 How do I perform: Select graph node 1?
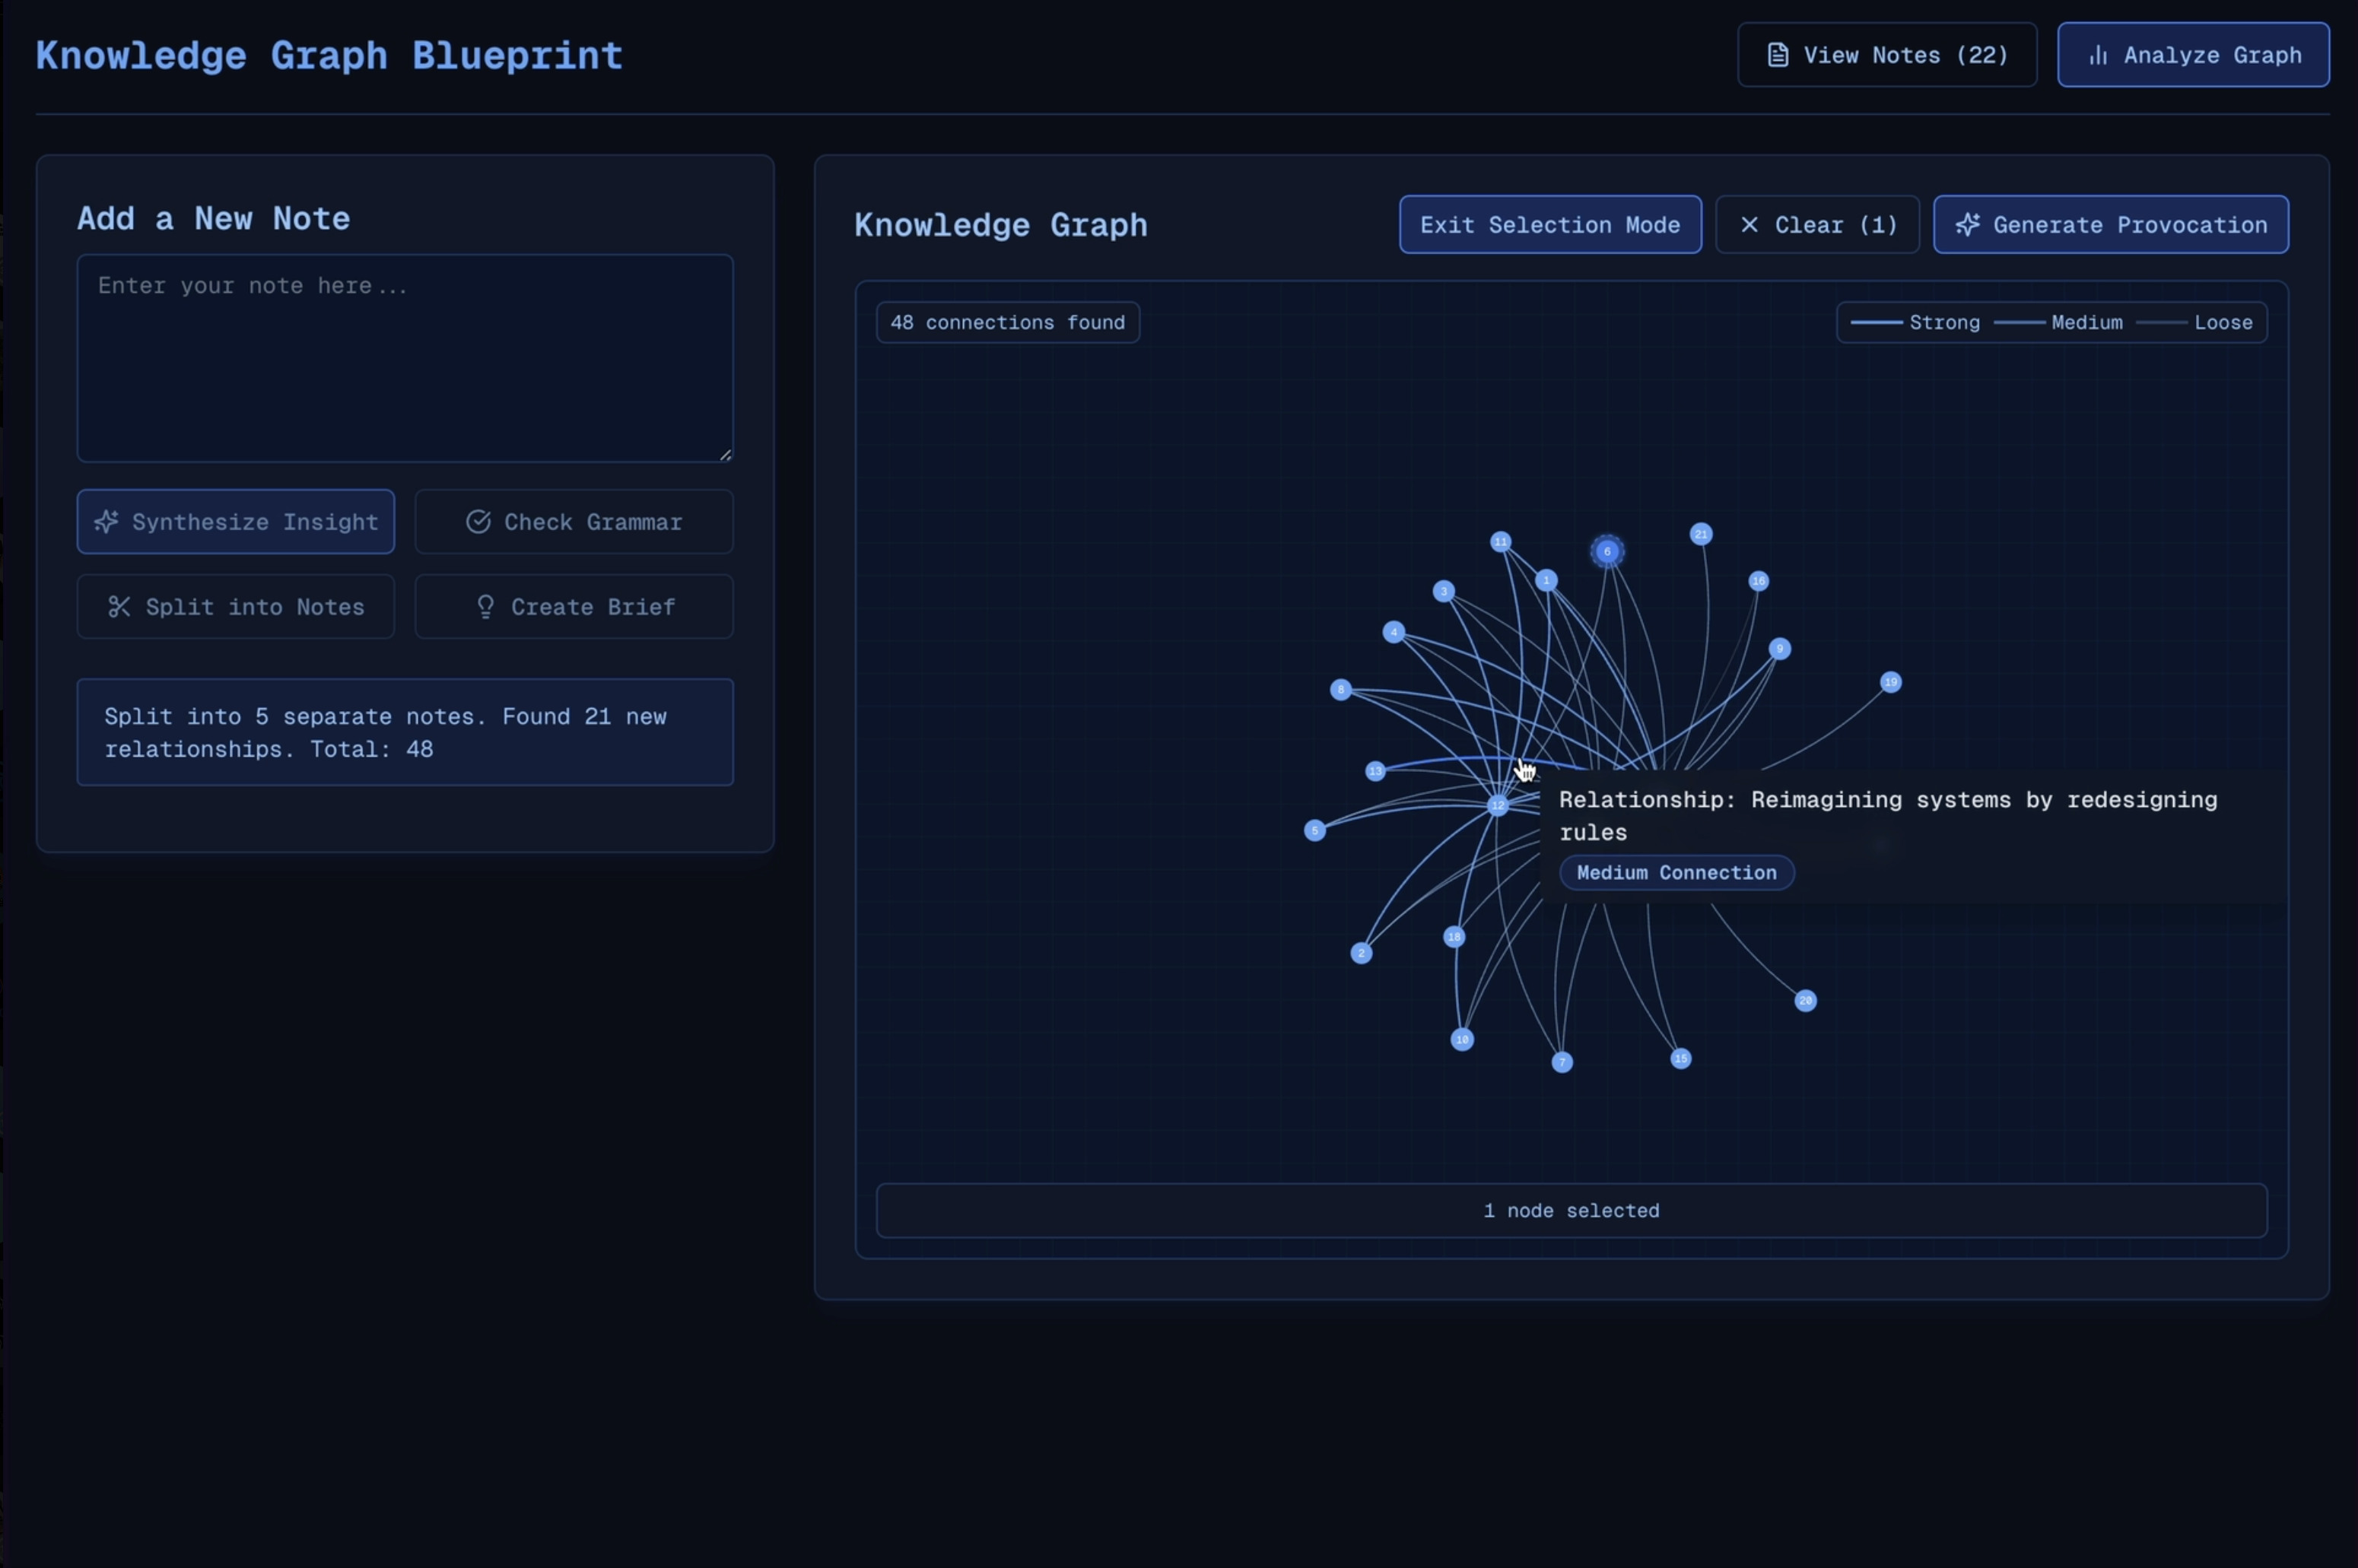(x=1546, y=580)
